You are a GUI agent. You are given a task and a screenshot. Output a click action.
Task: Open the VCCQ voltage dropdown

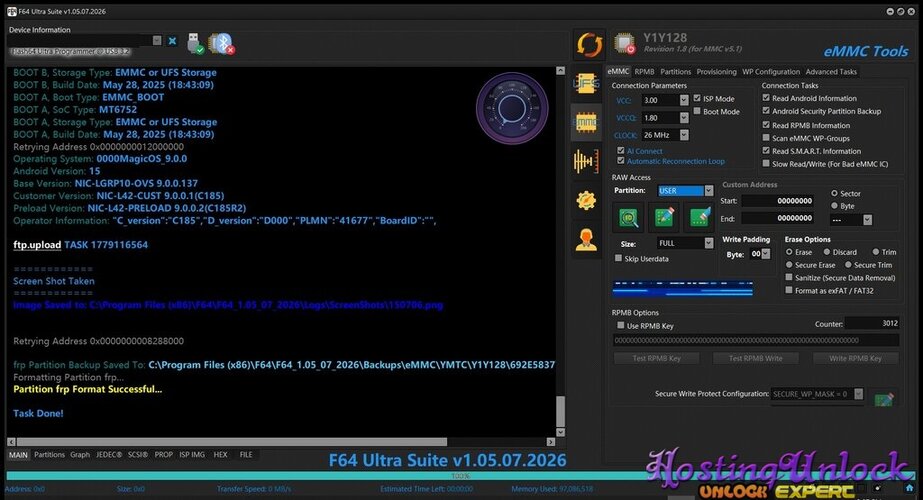pos(683,118)
